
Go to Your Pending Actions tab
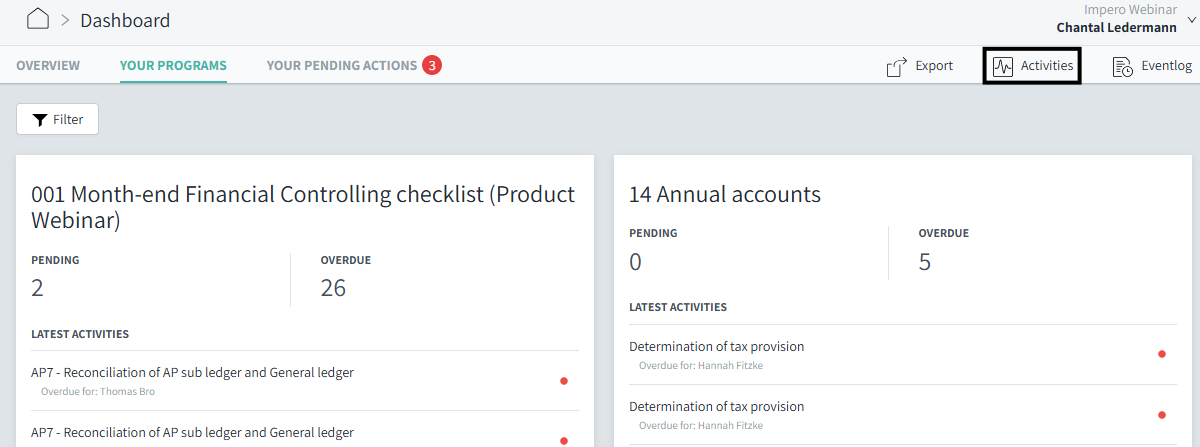tap(341, 66)
